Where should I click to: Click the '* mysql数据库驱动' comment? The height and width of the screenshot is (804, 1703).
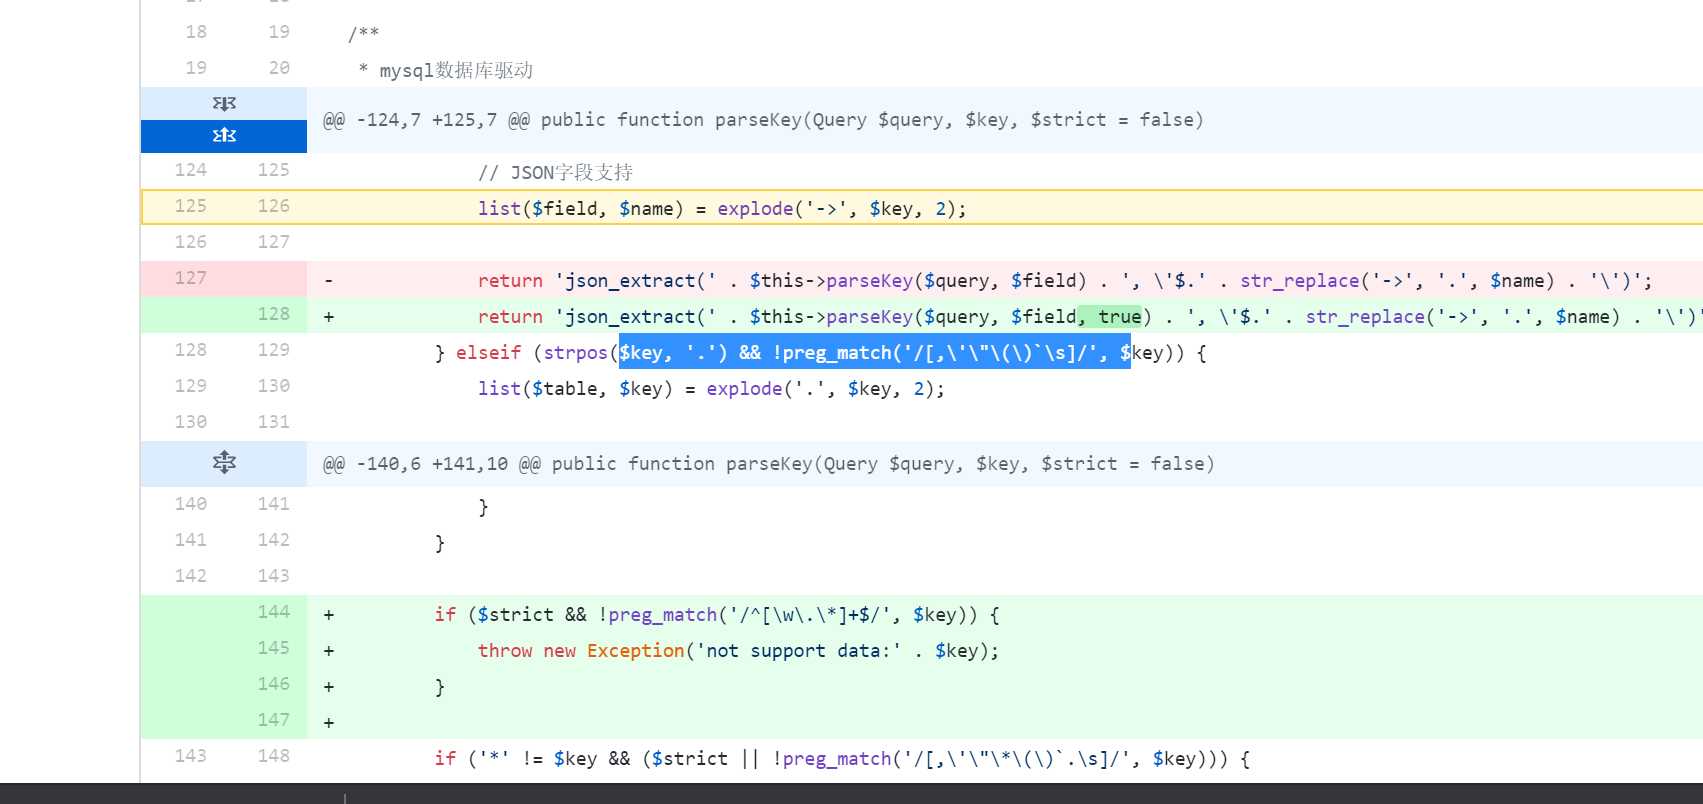[445, 71]
